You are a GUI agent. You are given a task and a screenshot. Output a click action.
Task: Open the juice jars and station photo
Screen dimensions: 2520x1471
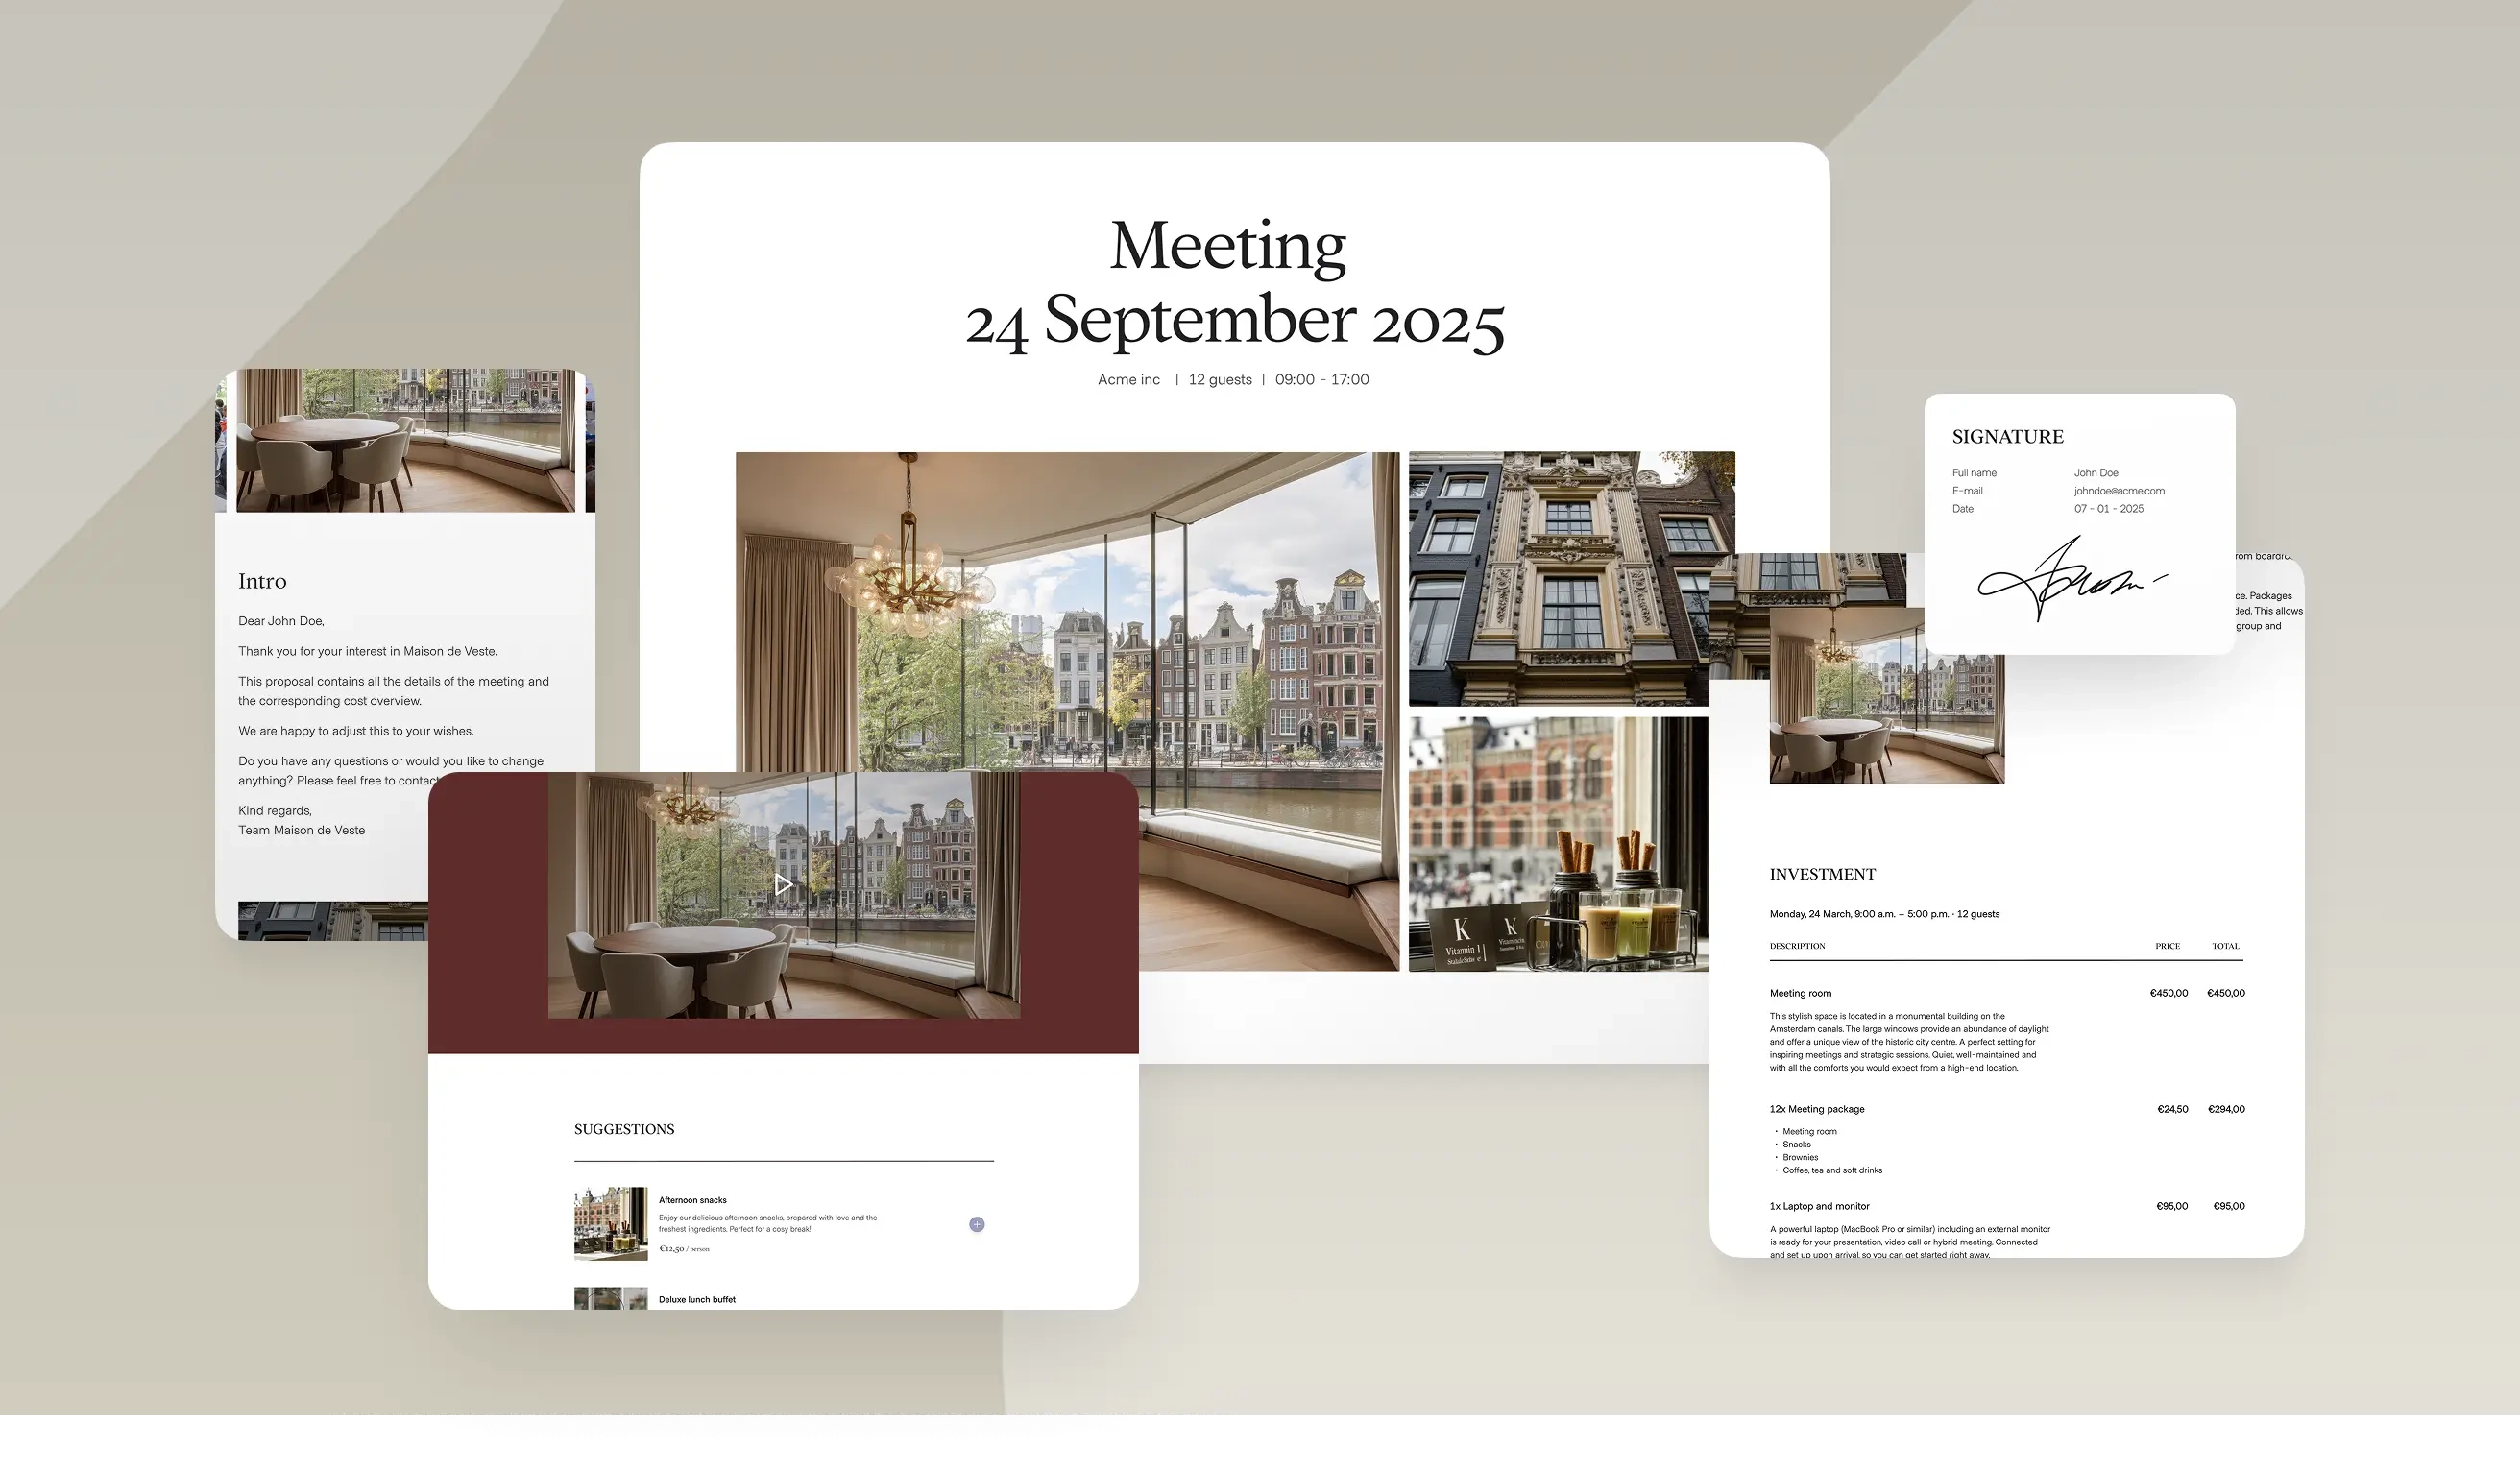(1558, 843)
